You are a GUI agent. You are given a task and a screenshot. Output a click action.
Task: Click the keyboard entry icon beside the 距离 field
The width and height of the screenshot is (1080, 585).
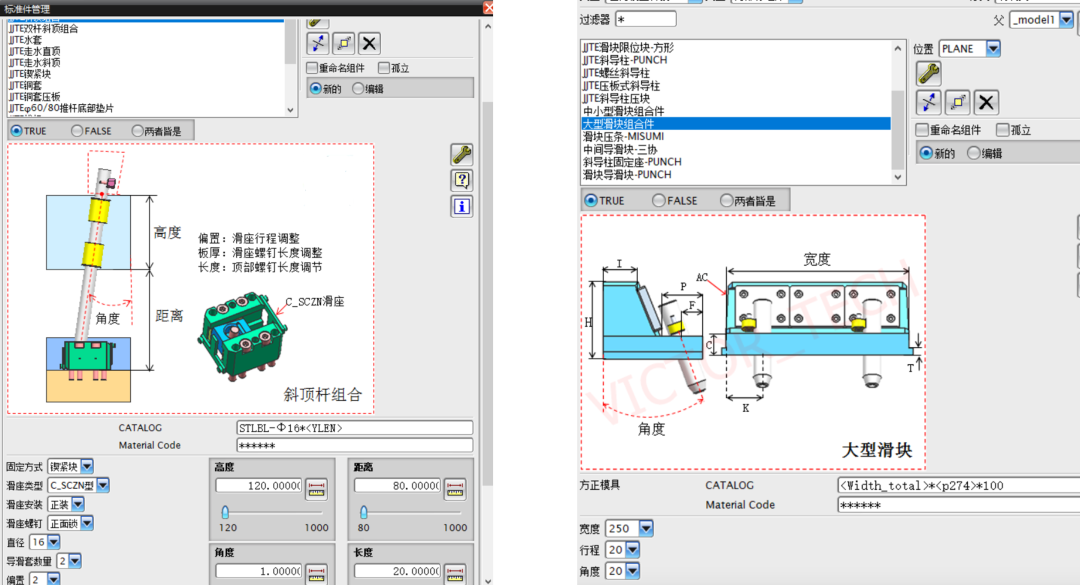453,487
